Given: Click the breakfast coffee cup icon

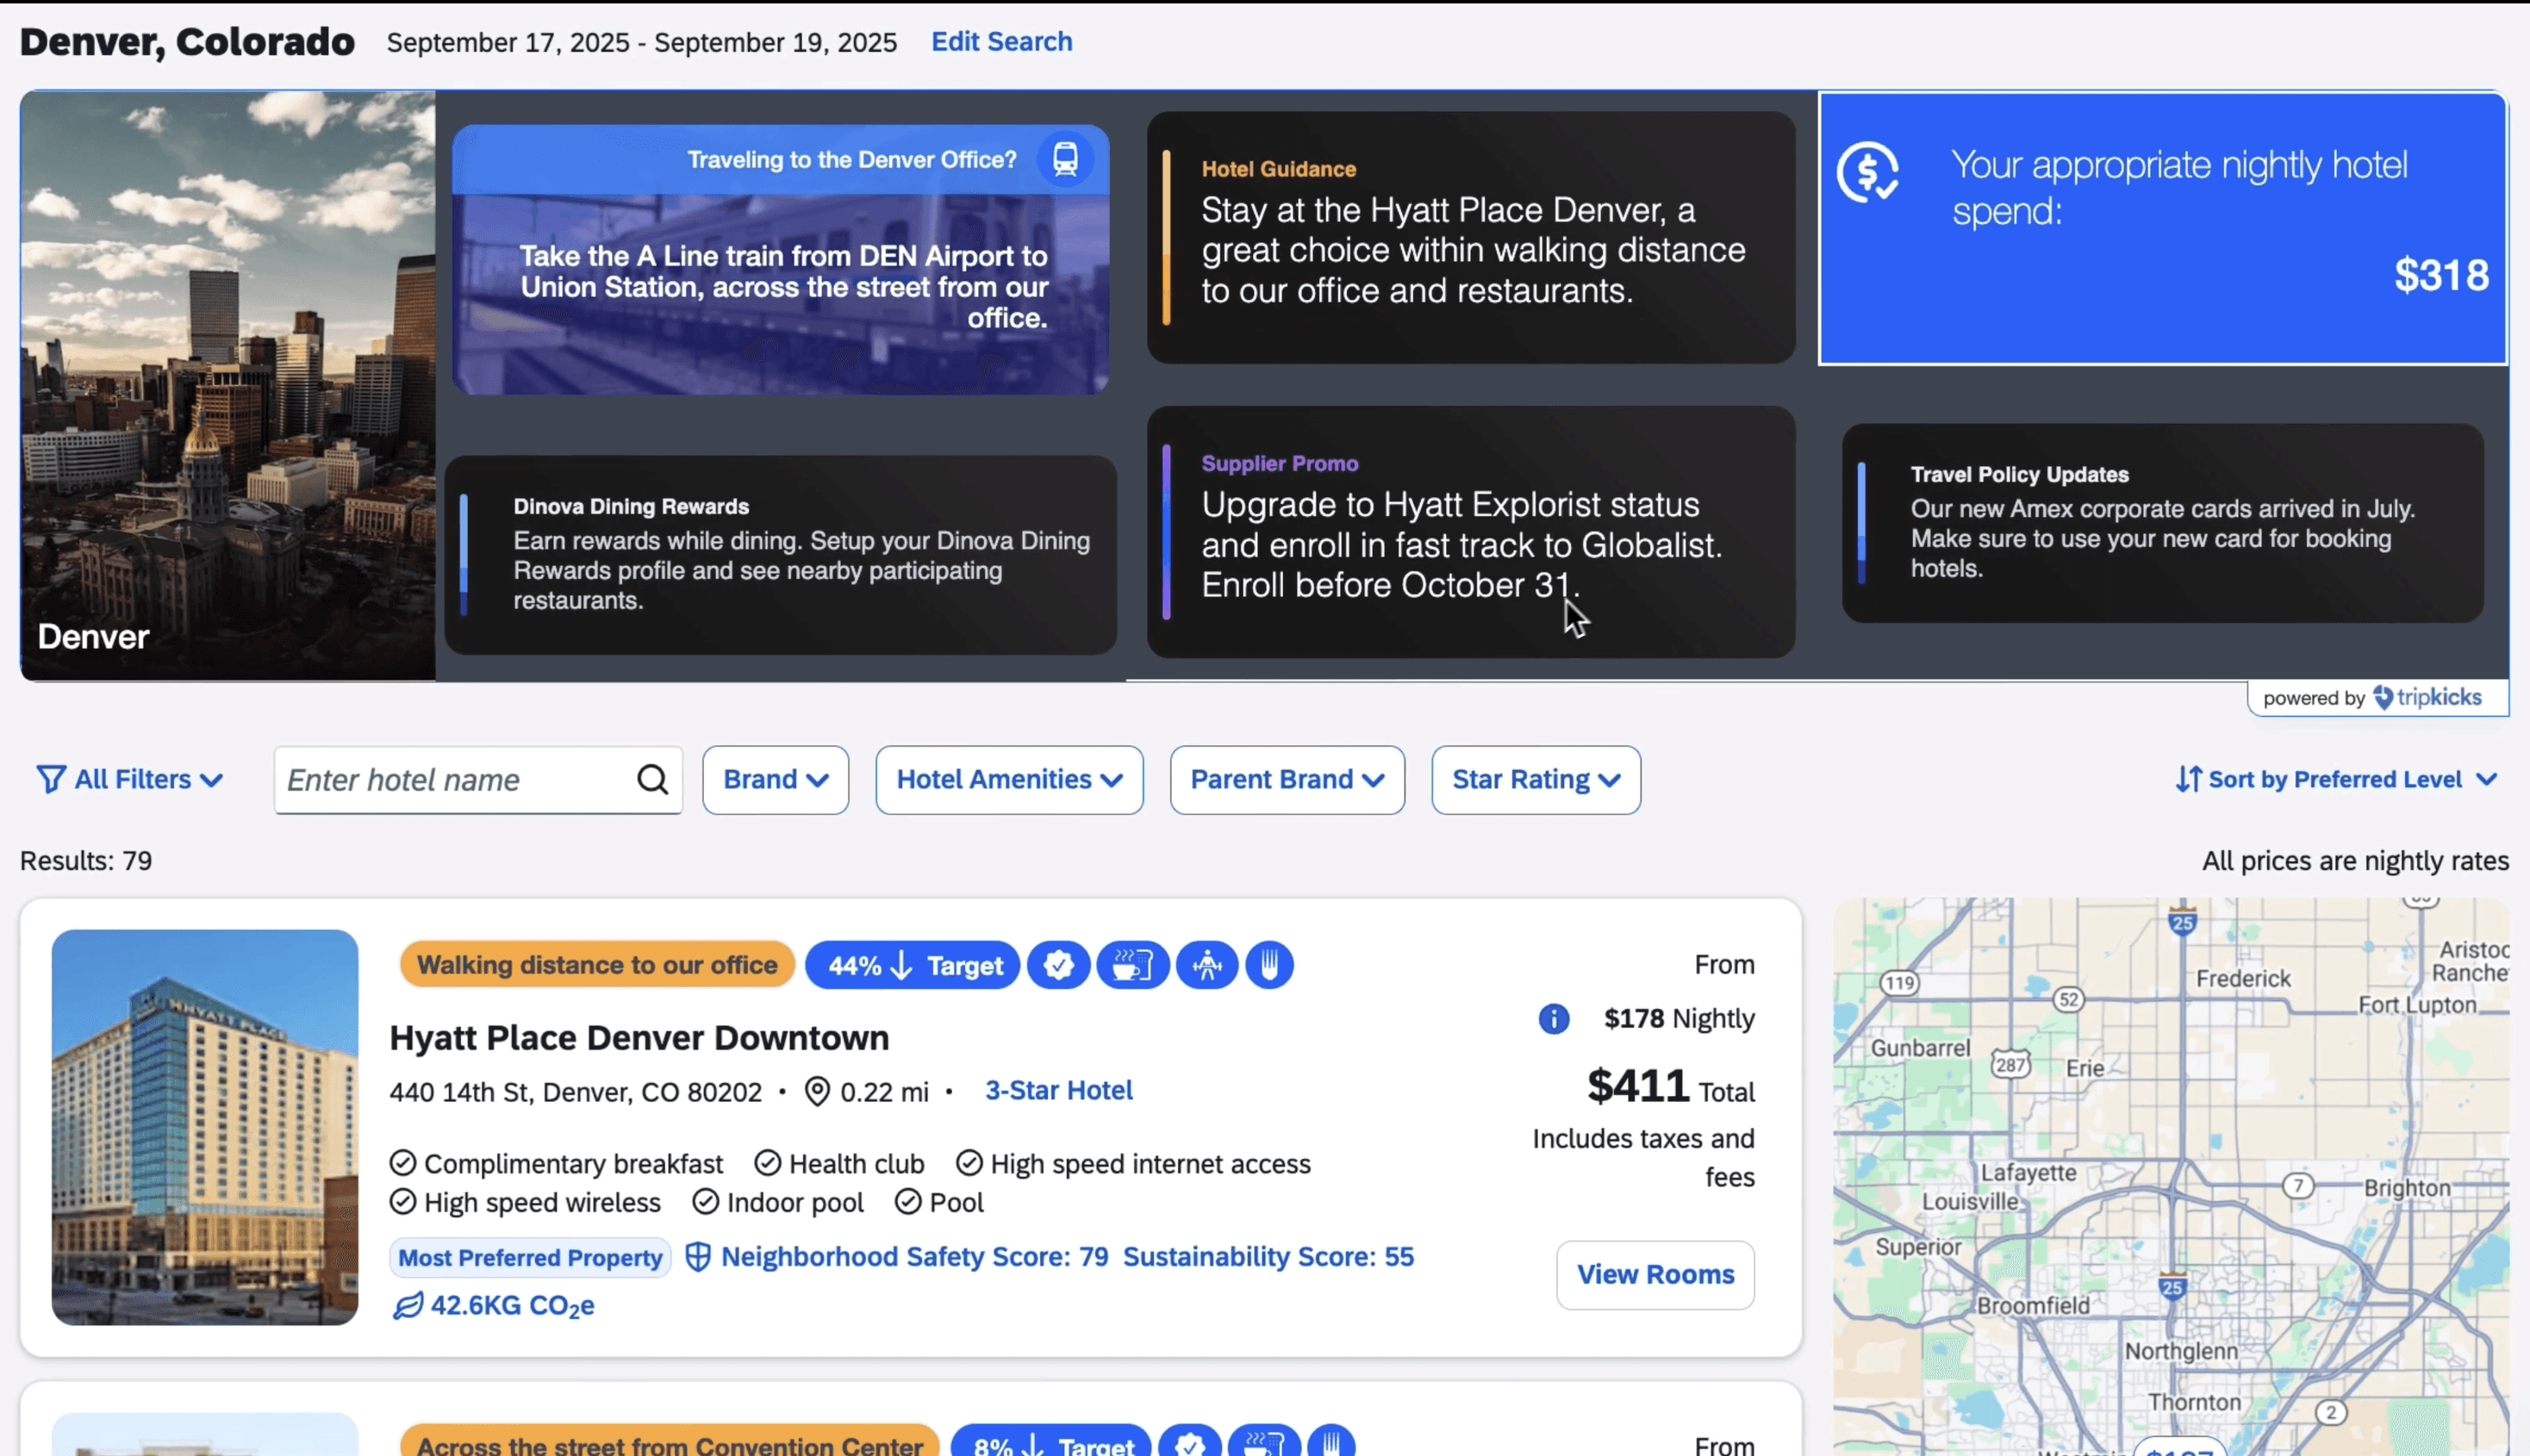Looking at the screenshot, I should tap(1132, 965).
